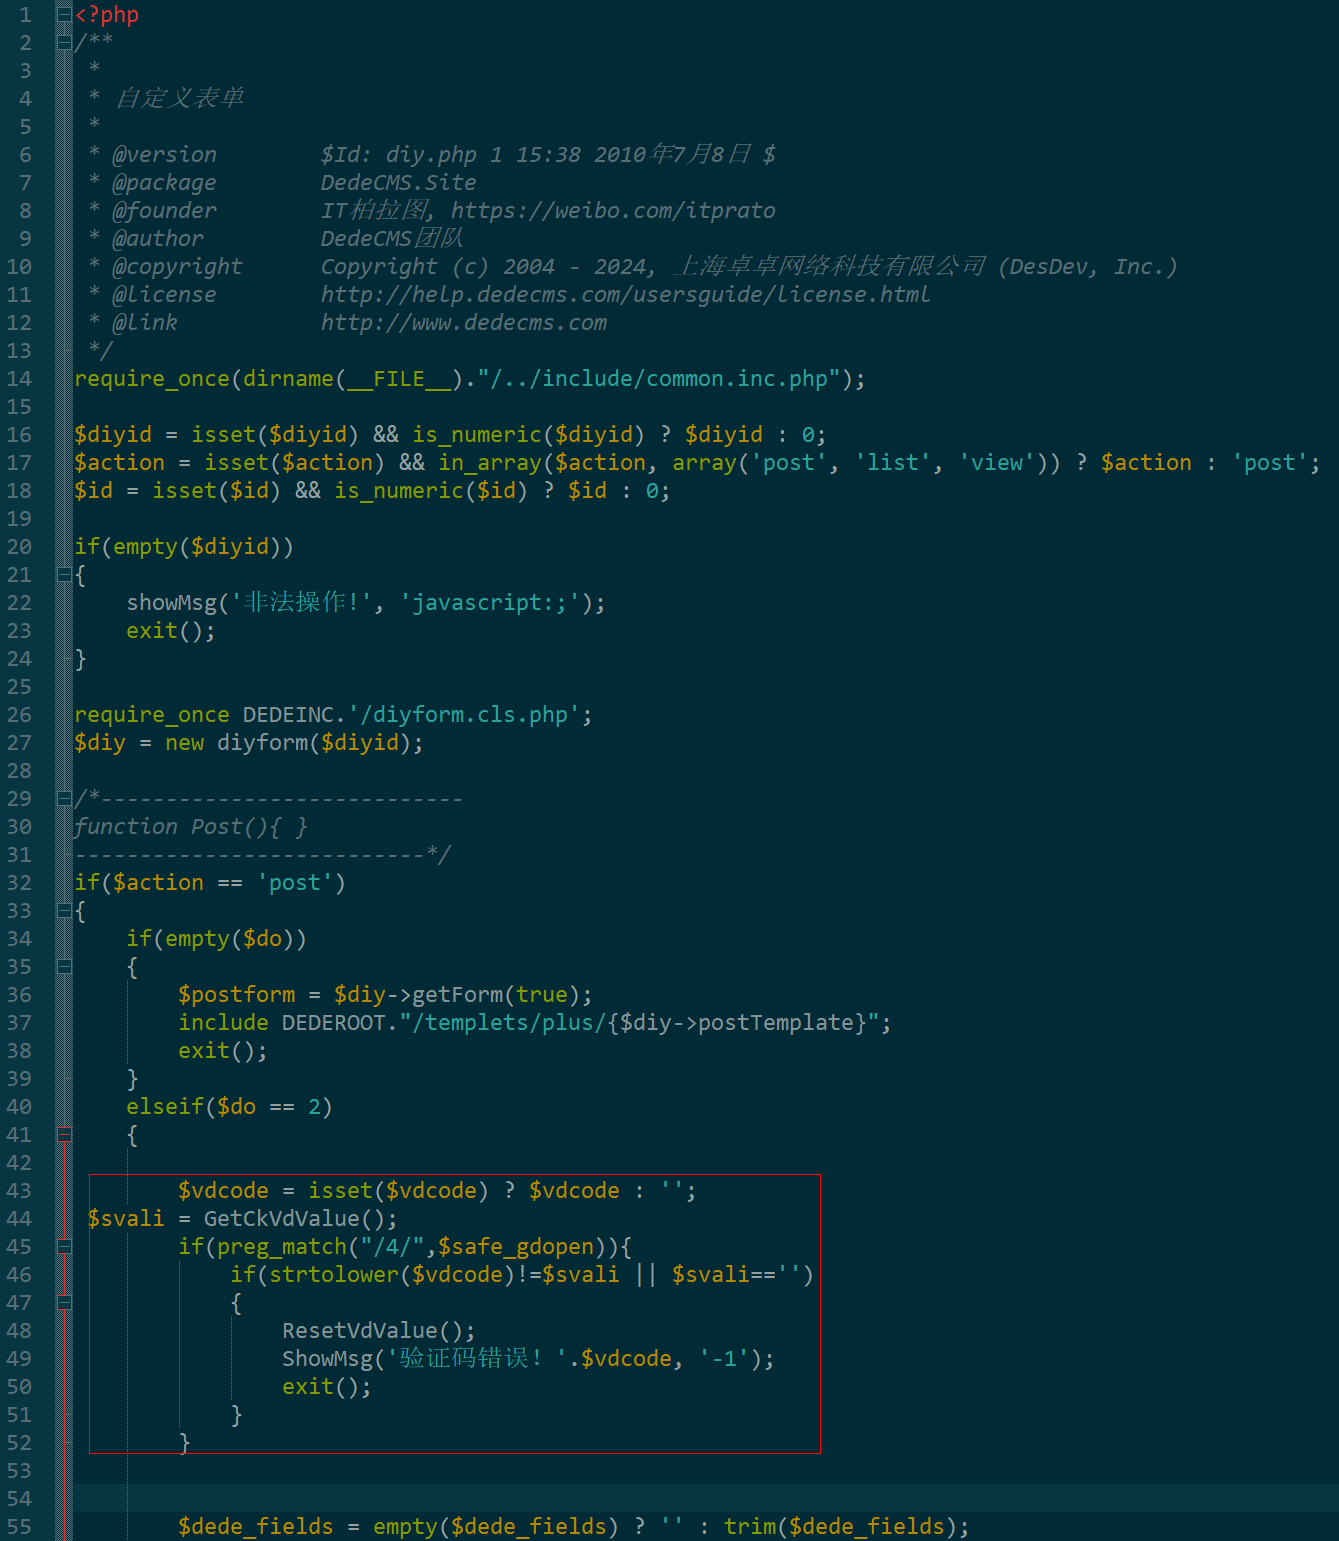Click '$safe_gdopen' on line 45
This screenshot has height=1541, width=1339.
[x=516, y=1247]
